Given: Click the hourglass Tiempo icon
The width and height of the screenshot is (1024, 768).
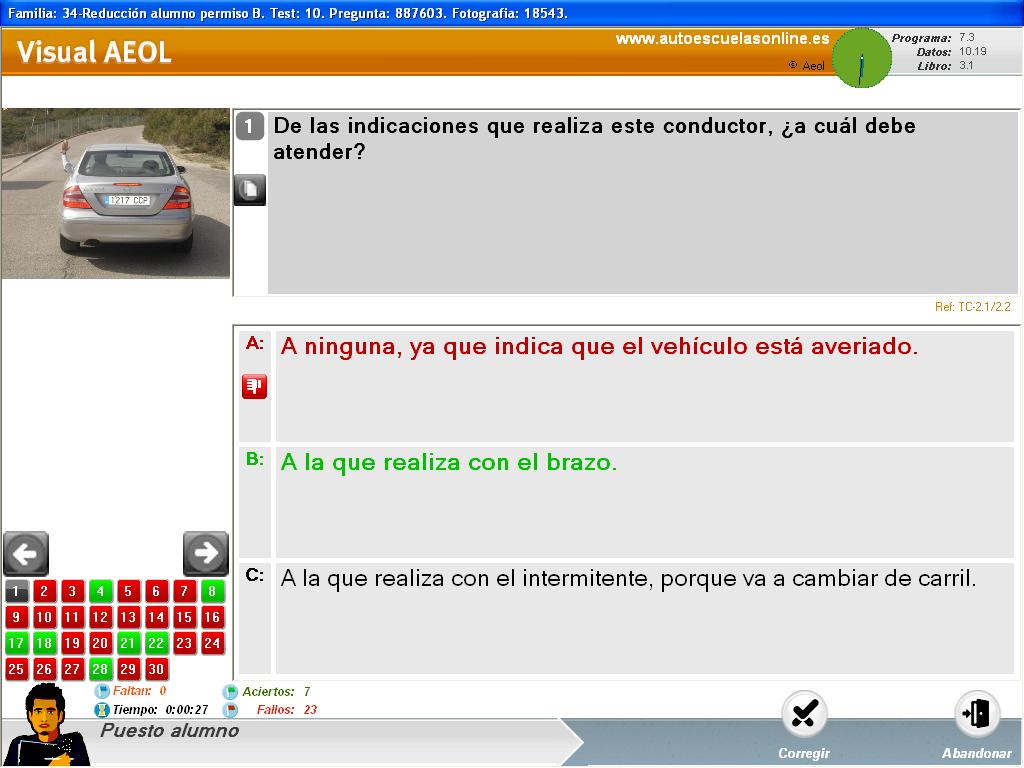Looking at the screenshot, I should pos(101,709).
